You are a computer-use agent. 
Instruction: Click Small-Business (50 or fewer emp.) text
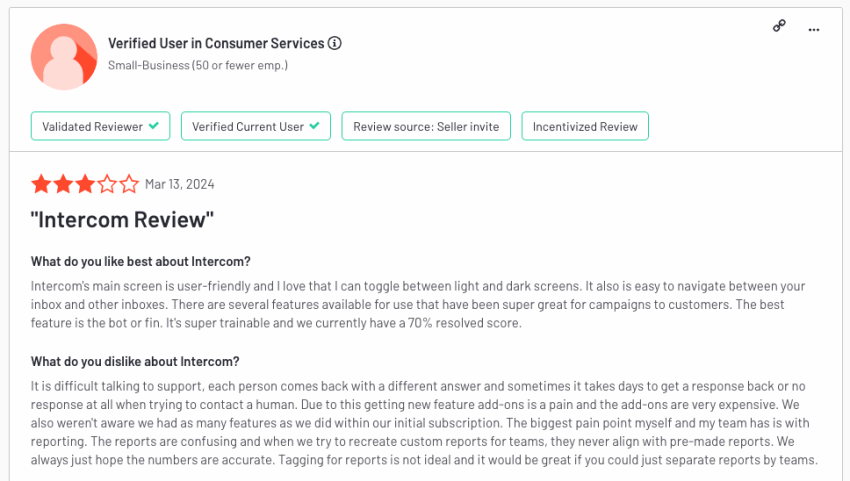pyautogui.click(x=198, y=65)
